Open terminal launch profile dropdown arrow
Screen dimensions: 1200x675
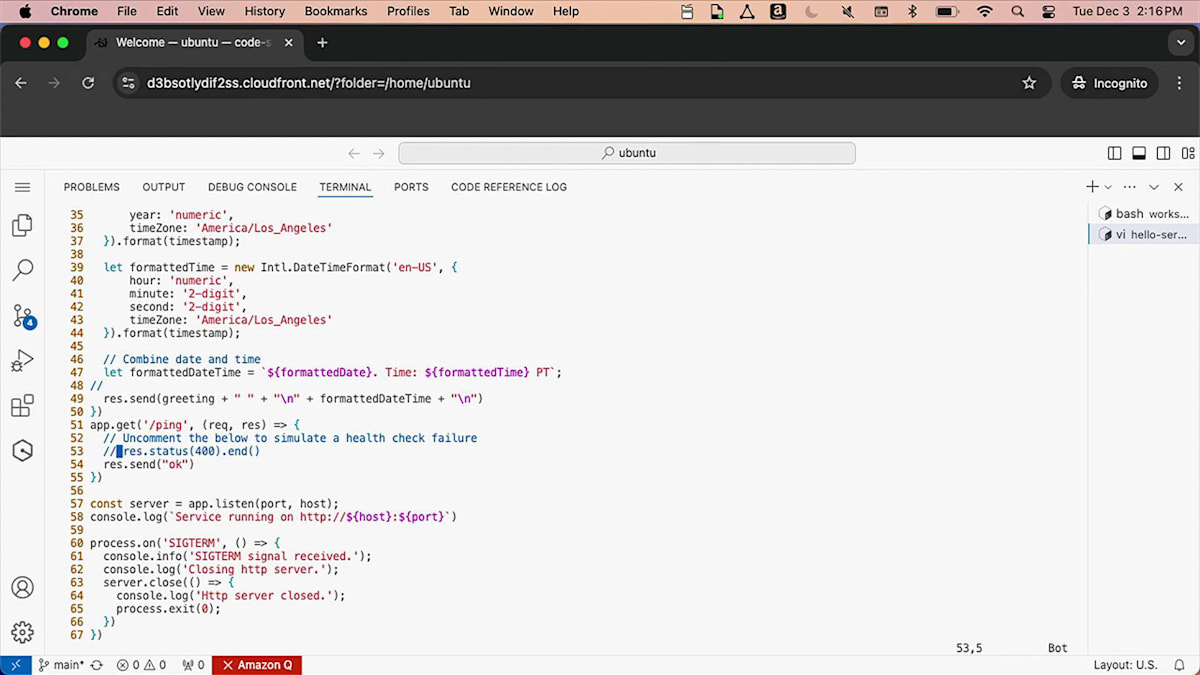(x=1108, y=187)
